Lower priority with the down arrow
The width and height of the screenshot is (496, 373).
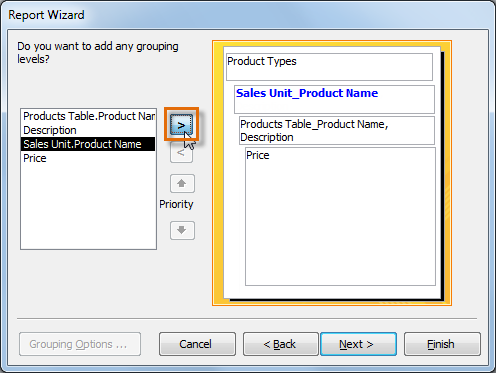pos(182,230)
